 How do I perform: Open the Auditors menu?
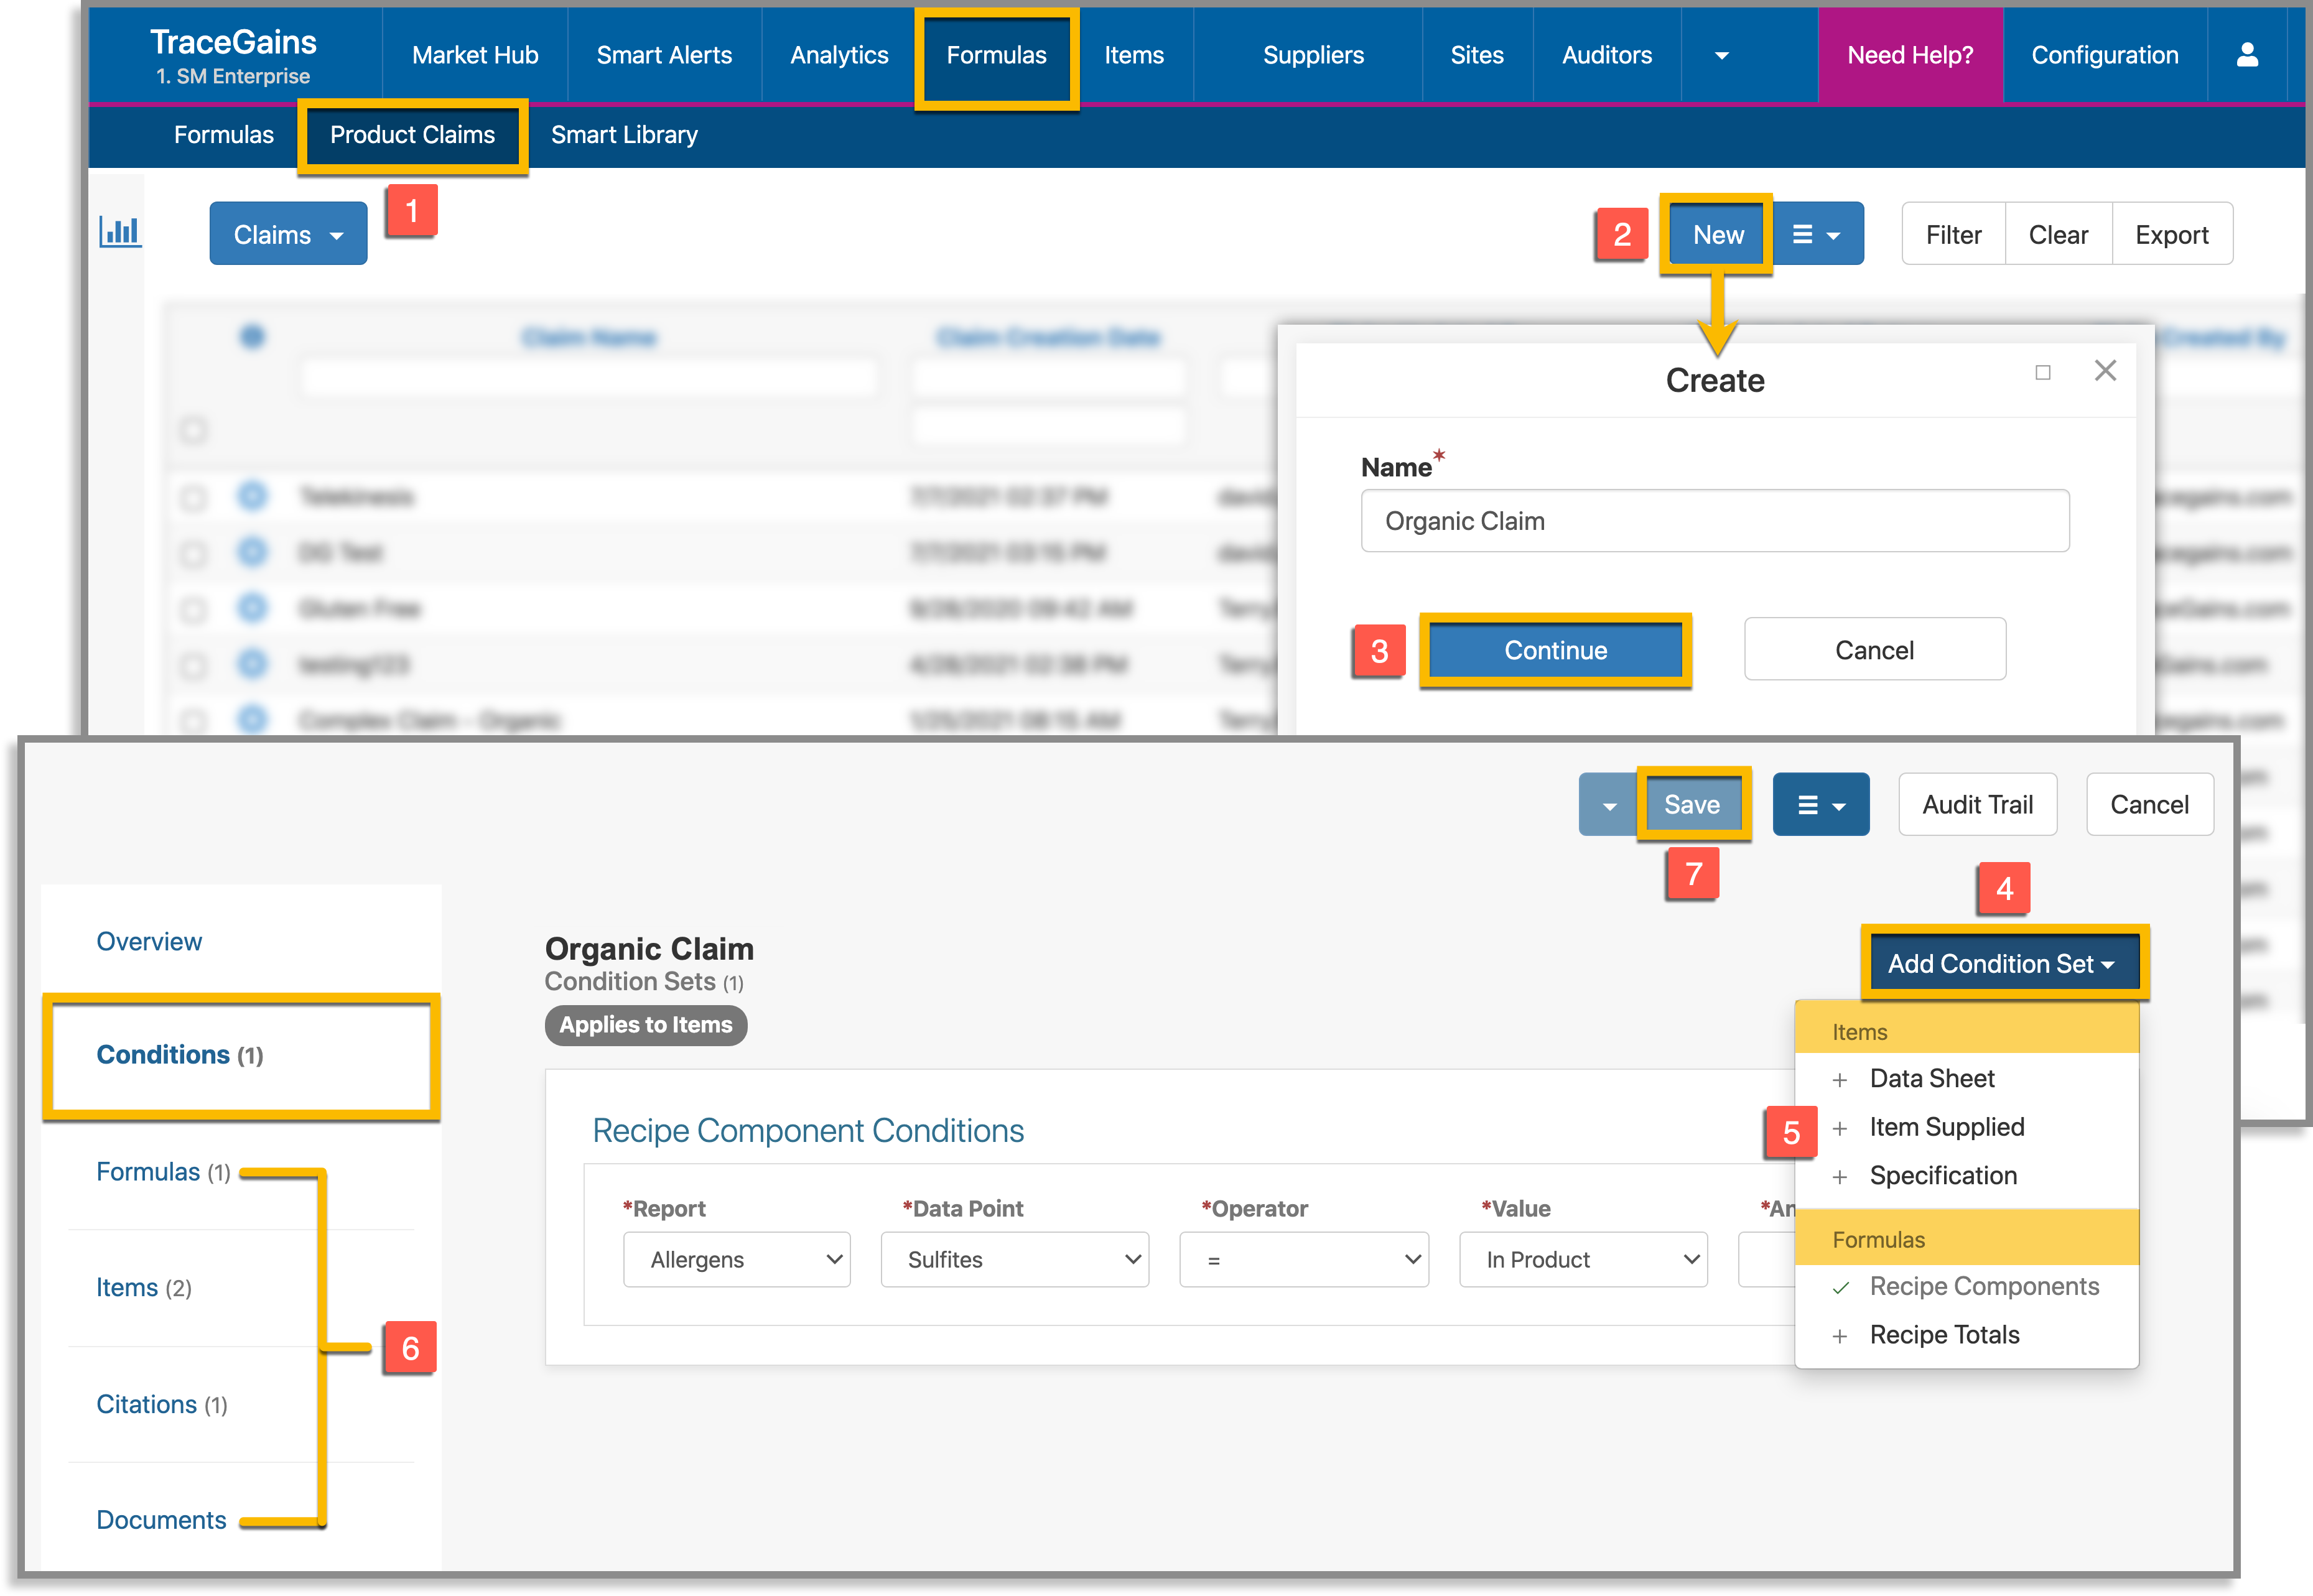pyautogui.click(x=1607, y=55)
